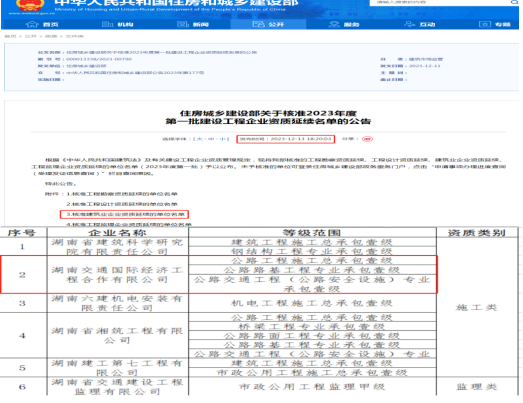Click 政策 in the breadcrumb trail
Screen dimensions: 523x403
[51, 36]
